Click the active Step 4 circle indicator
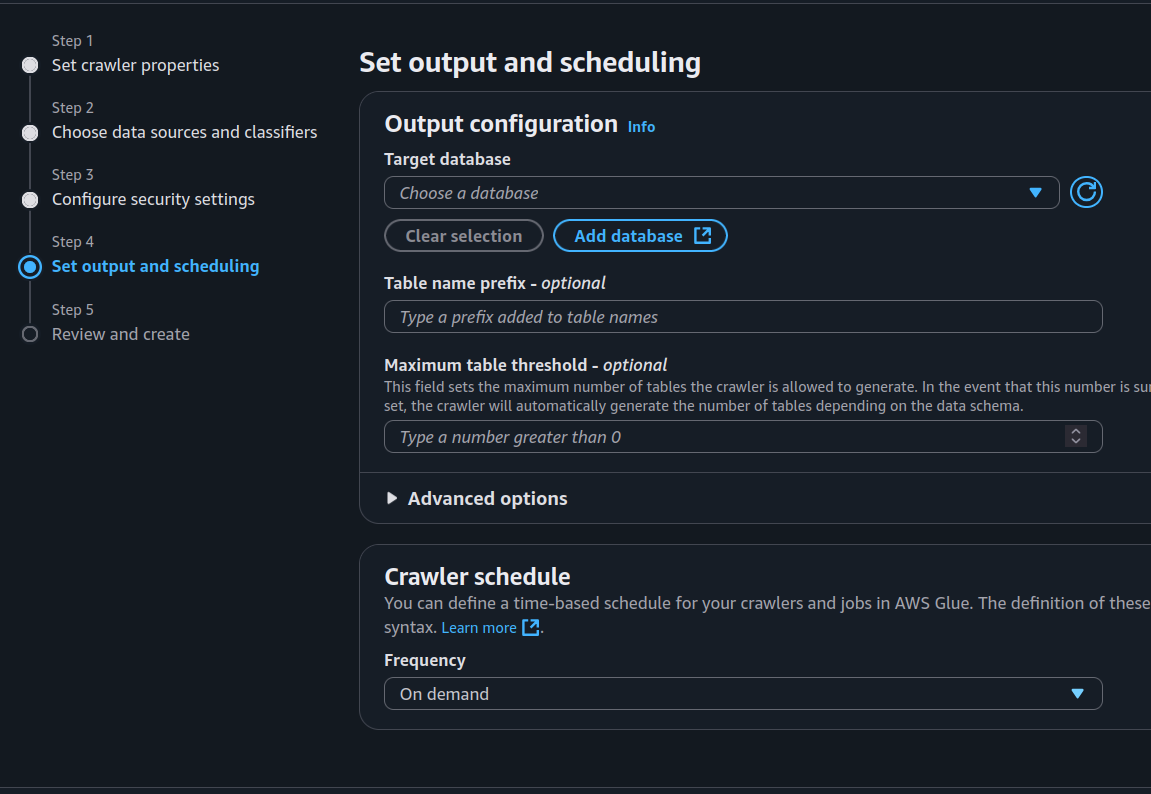The image size is (1151, 794). coord(30,267)
